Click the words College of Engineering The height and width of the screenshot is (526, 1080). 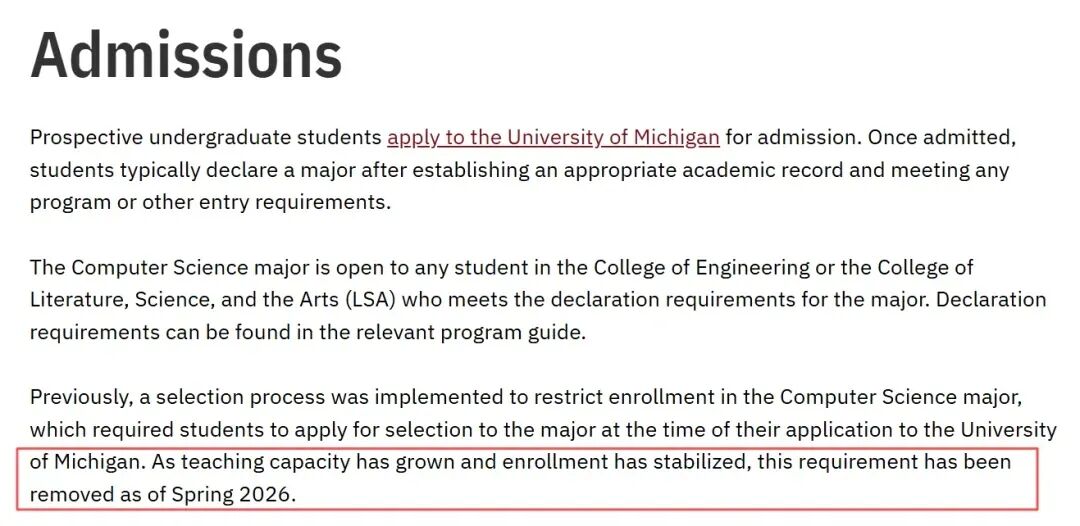701,267
